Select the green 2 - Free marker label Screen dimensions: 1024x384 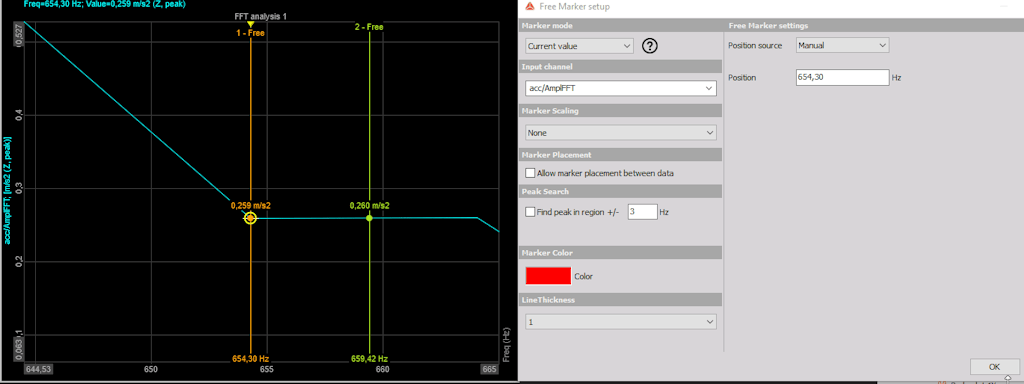click(369, 27)
